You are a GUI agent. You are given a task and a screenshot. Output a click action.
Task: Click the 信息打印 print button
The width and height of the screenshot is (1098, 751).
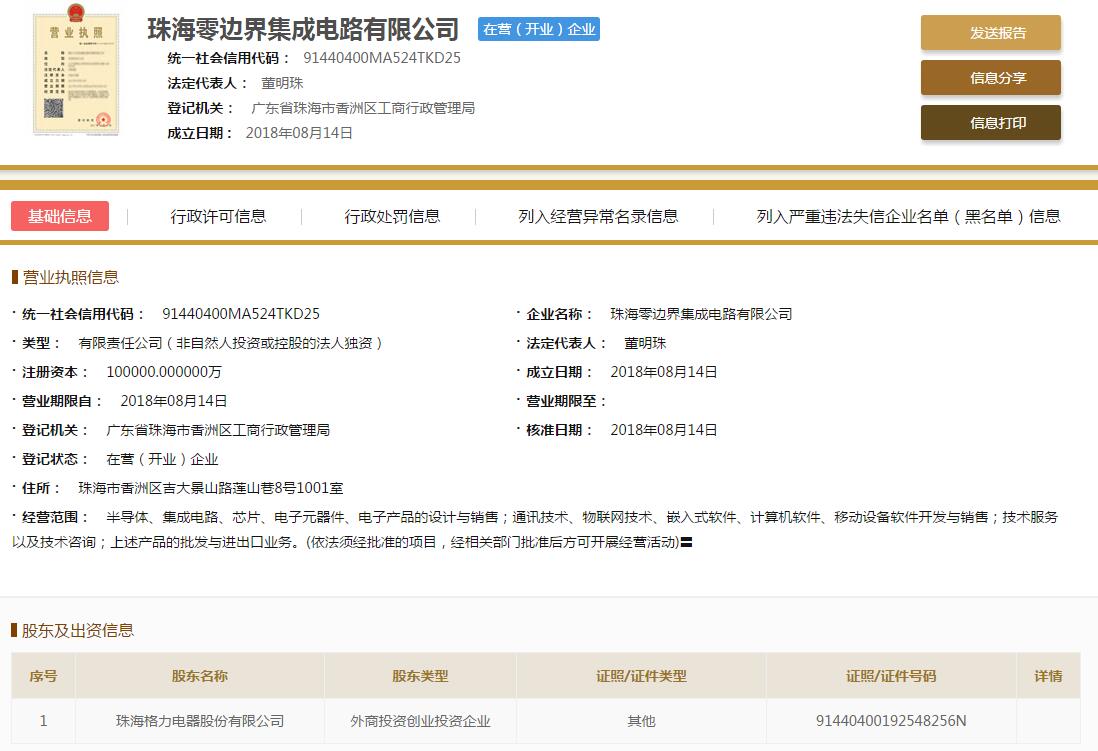990,123
